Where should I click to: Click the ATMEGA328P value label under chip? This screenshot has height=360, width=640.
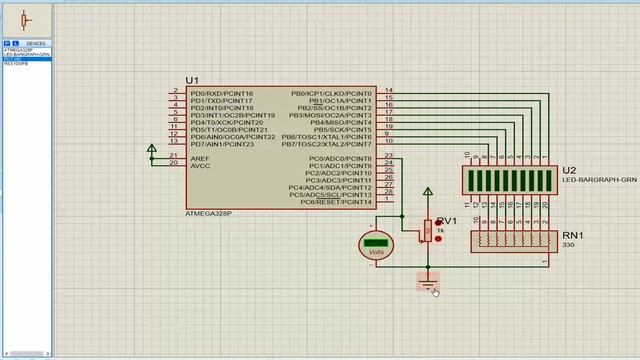point(209,213)
